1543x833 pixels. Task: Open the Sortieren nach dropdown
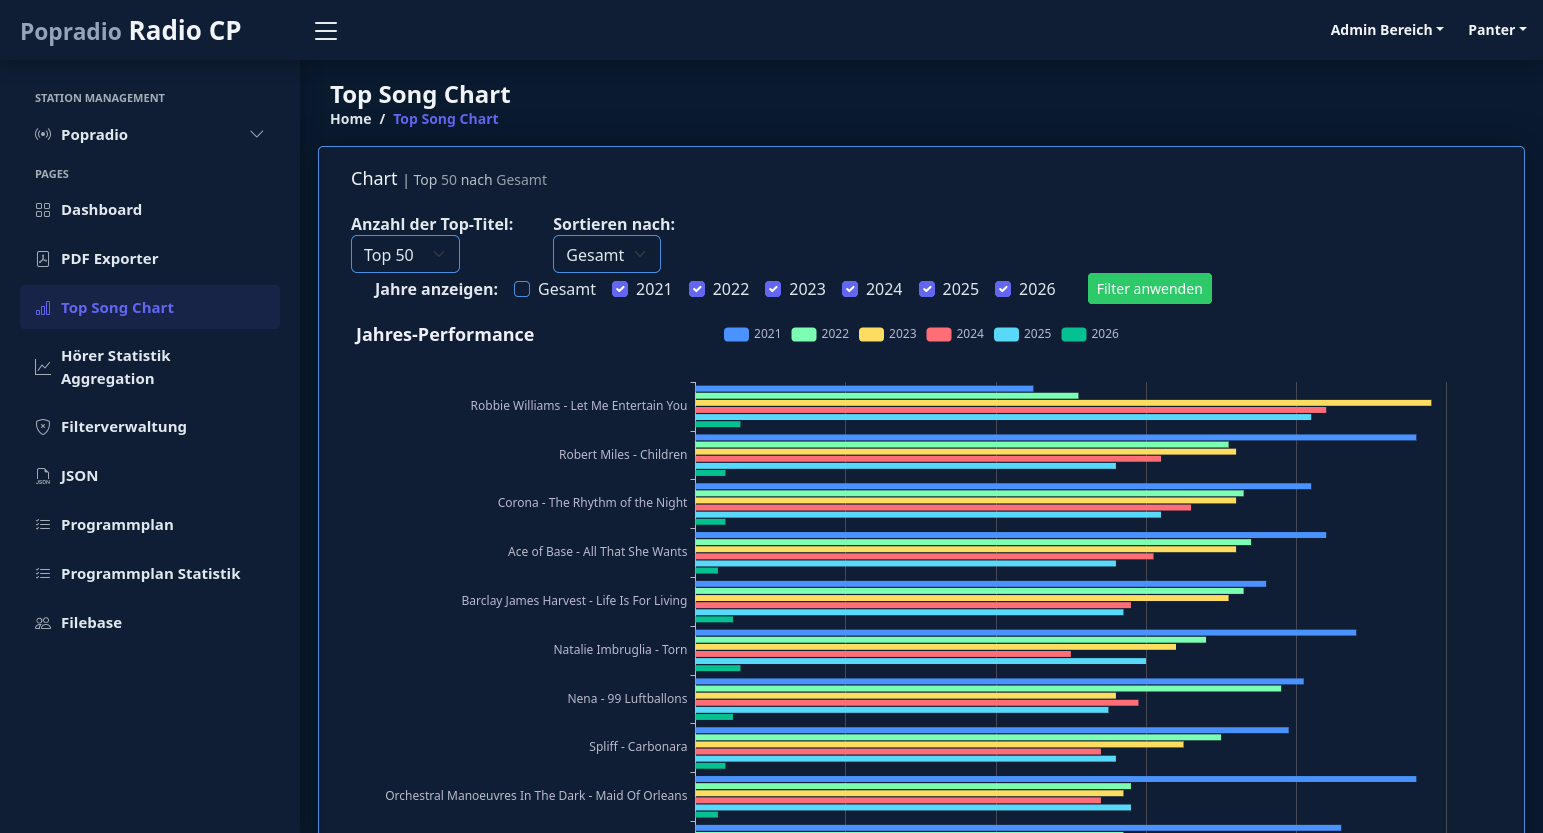click(x=606, y=254)
